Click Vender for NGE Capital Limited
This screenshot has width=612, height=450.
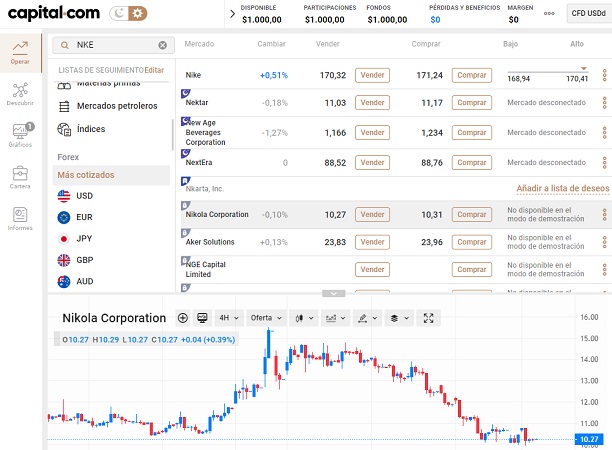pos(372,269)
